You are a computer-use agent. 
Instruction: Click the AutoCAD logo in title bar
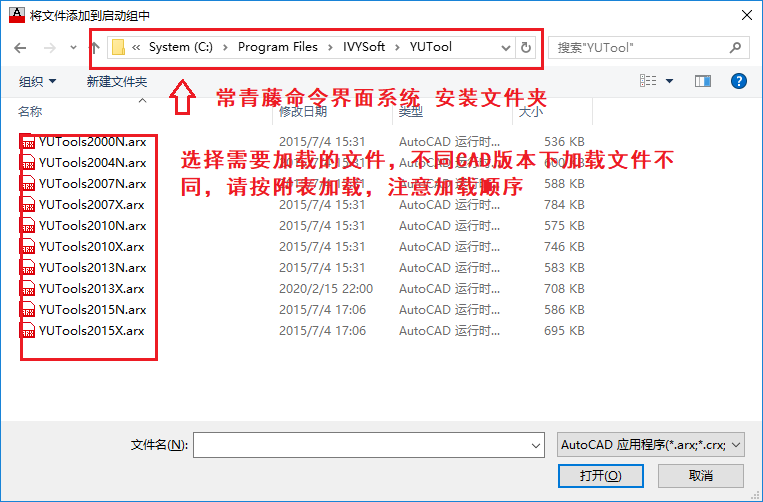17,15
